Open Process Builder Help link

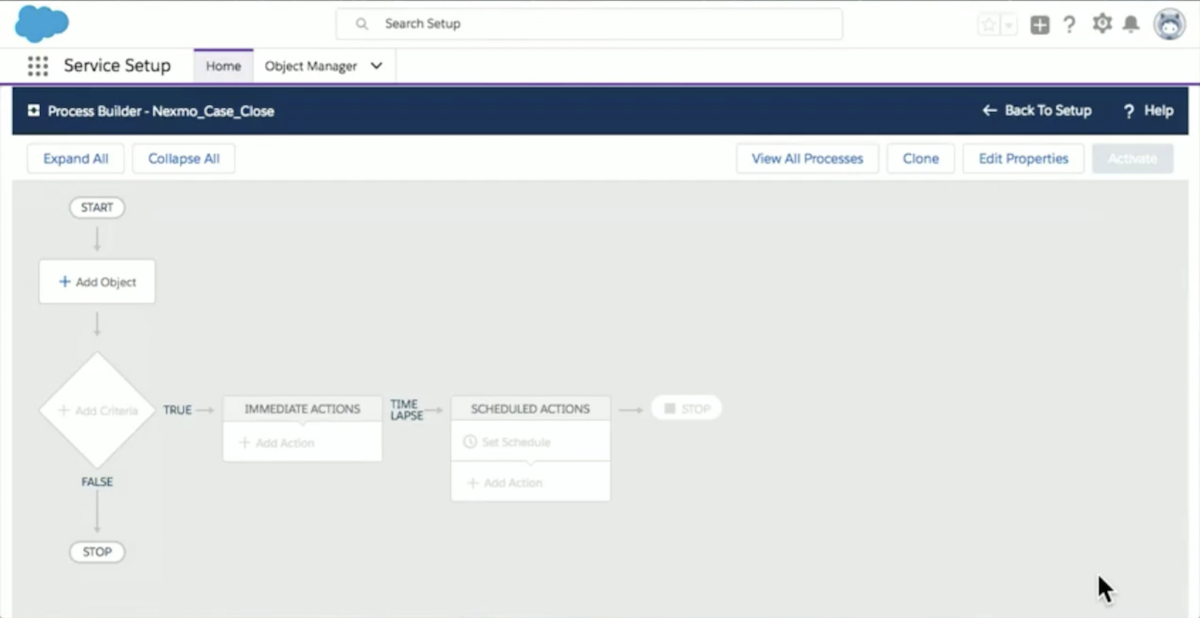point(1148,111)
